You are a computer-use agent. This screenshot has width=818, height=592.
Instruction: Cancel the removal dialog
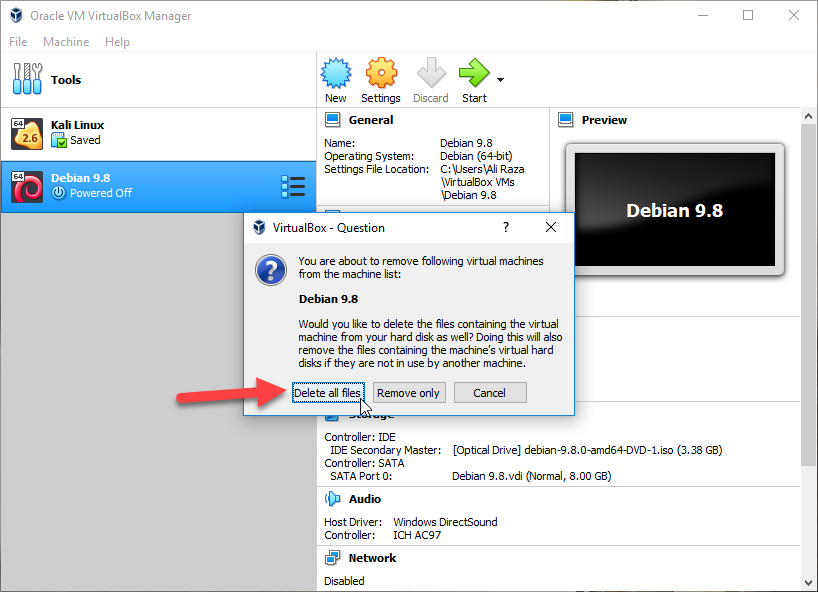point(489,393)
